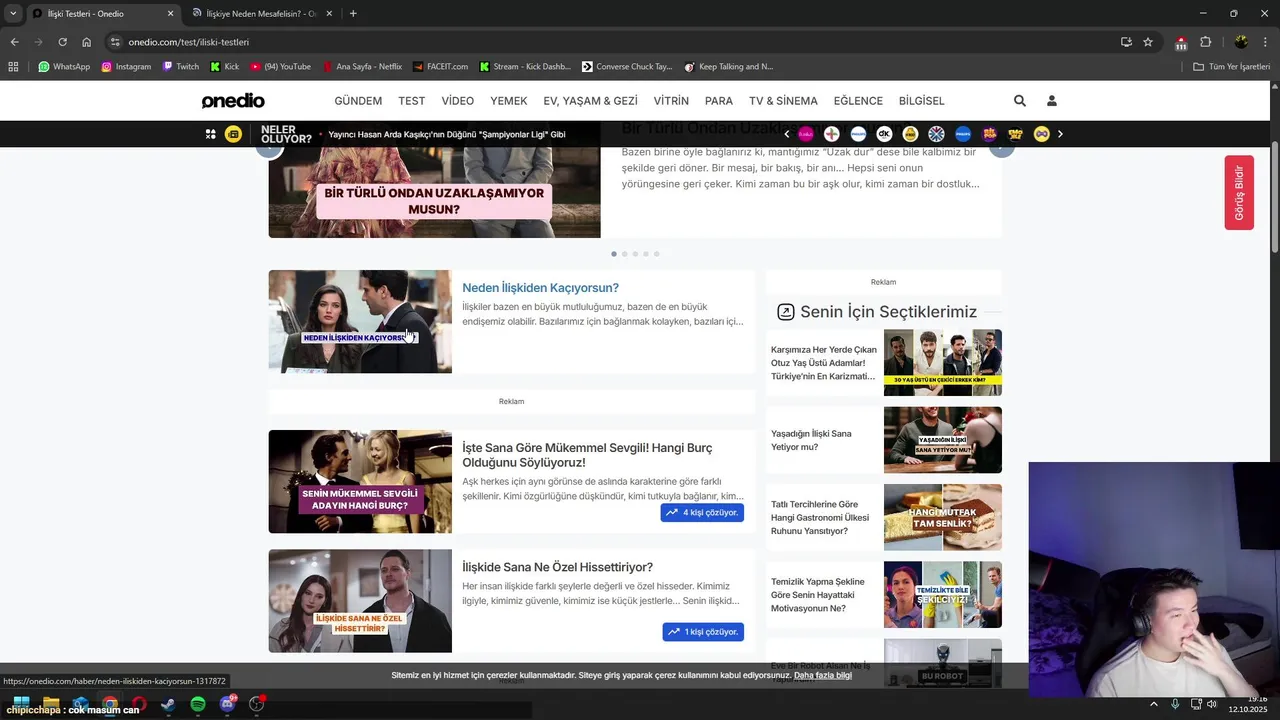Click the page vertical scrollbar thumb
This screenshot has width=1280, height=720.
[1275, 196]
